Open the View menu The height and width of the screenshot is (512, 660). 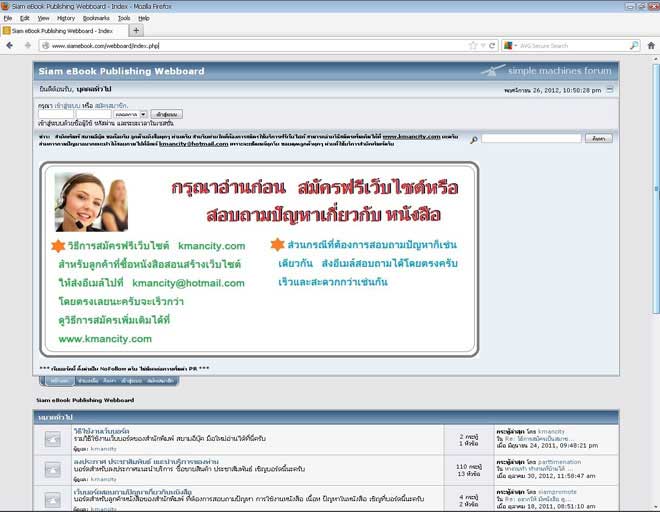[x=43, y=18]
